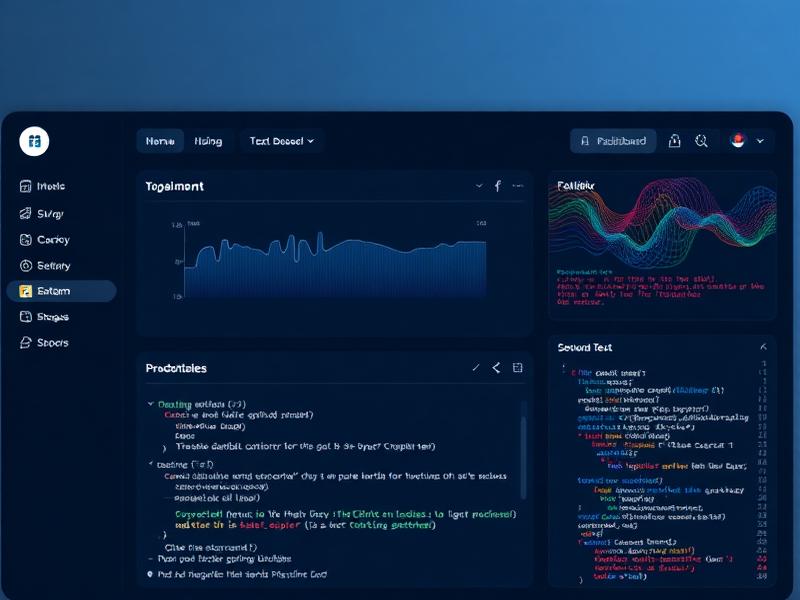Switch to the second top navigation tab

point(208,141)
